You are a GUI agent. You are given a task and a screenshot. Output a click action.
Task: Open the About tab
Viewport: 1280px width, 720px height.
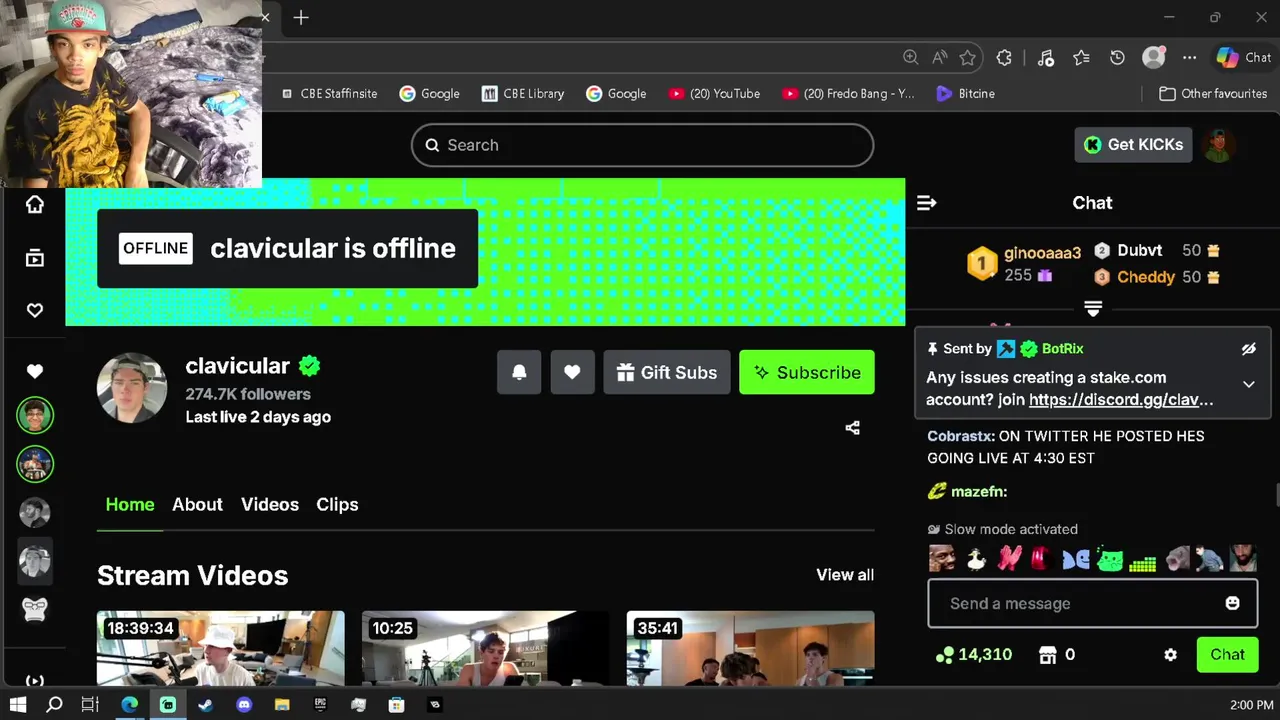click(197, 504)
